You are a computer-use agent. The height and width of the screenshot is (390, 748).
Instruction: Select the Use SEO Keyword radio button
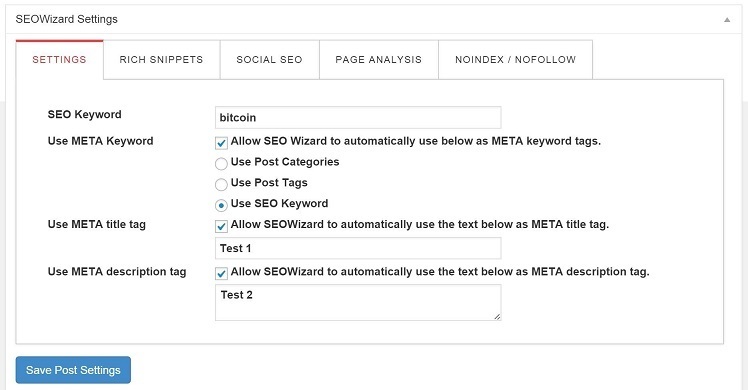tap(221, 205)
